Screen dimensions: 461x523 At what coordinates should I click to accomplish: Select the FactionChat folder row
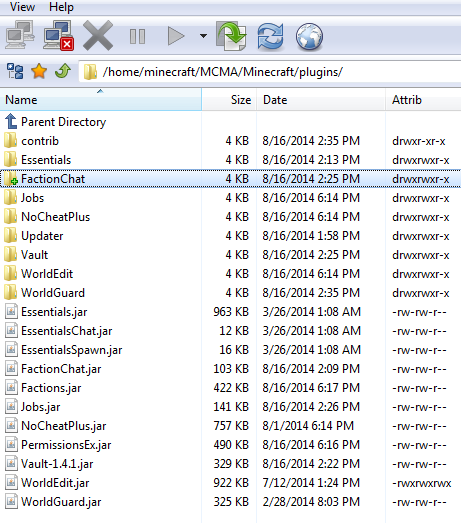(230, 179)
